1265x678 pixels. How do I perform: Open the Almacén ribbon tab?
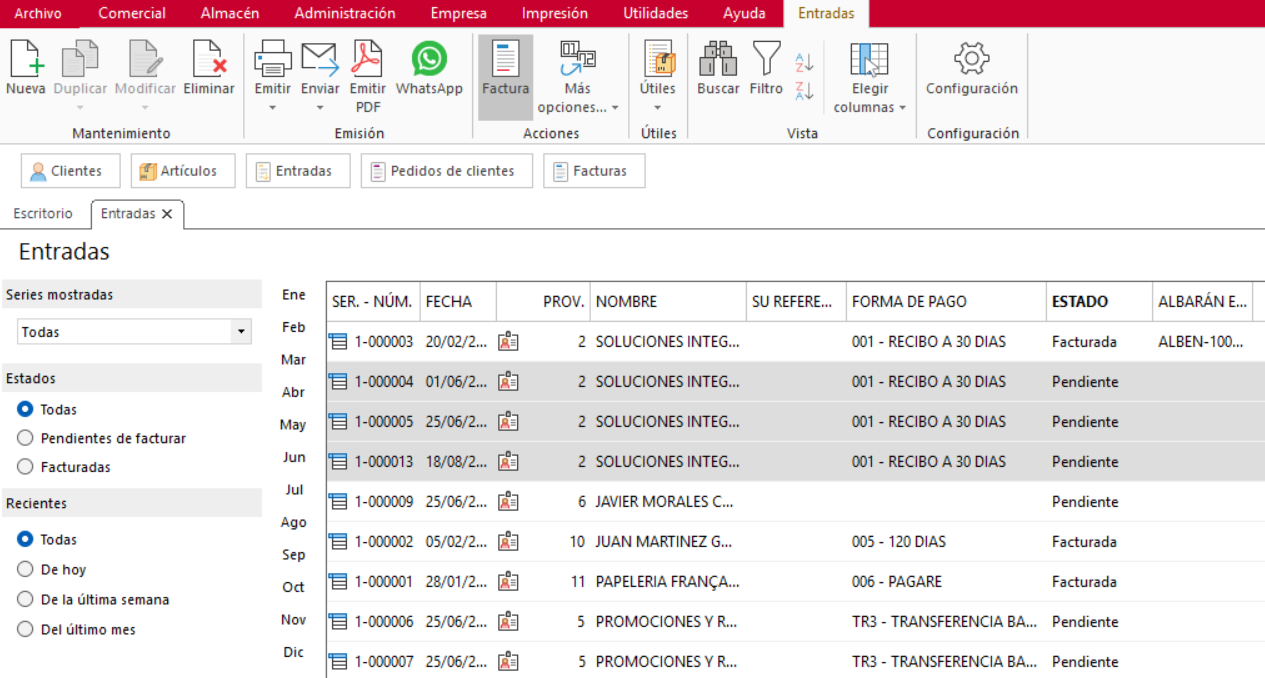coord(230,13)
